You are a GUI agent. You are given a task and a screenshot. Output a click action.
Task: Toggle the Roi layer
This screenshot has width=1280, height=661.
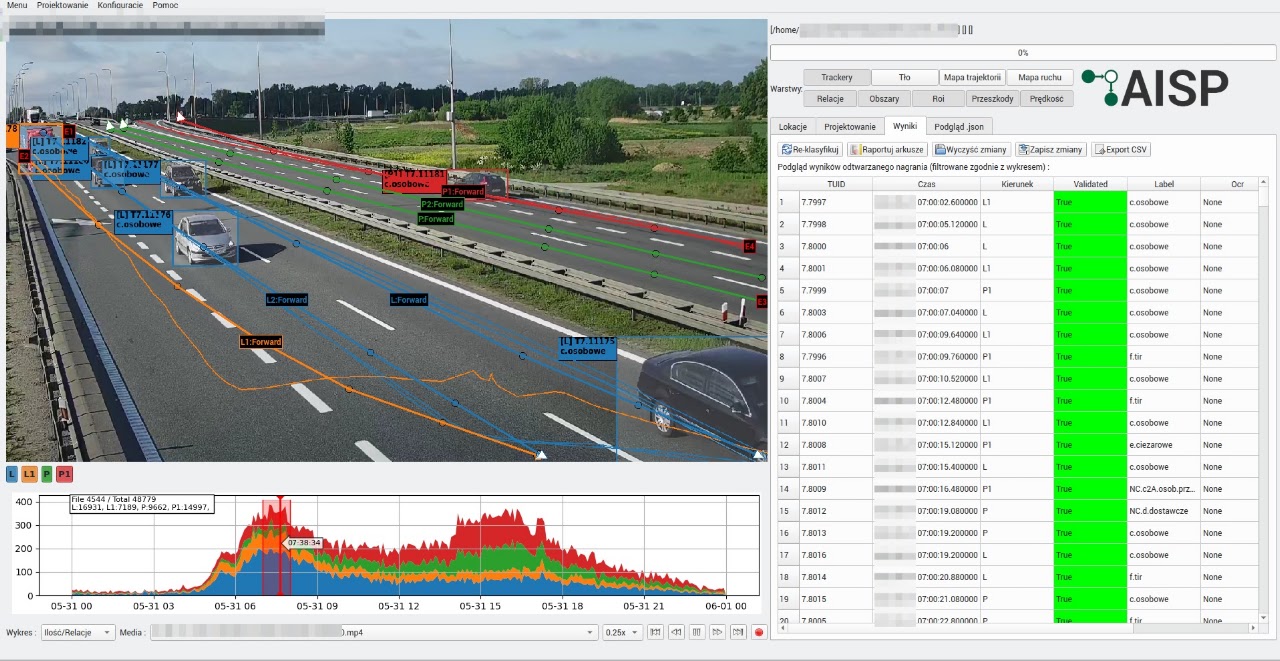(938, 99)
